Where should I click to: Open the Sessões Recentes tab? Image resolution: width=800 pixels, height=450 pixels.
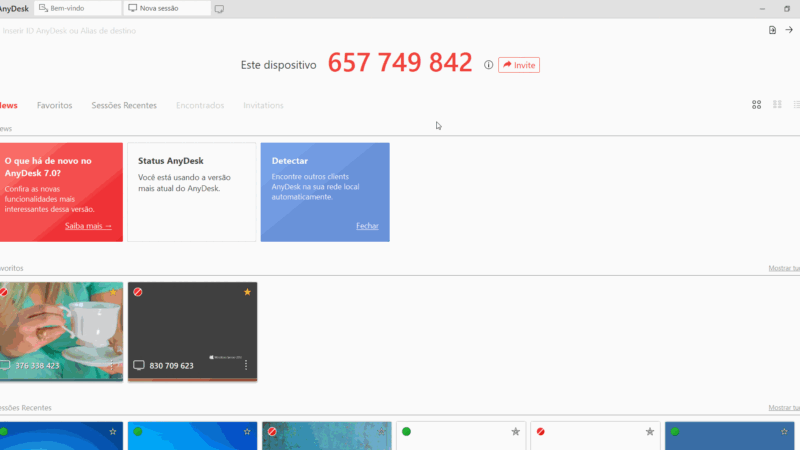pyautogui.click(x=124, y=105)
